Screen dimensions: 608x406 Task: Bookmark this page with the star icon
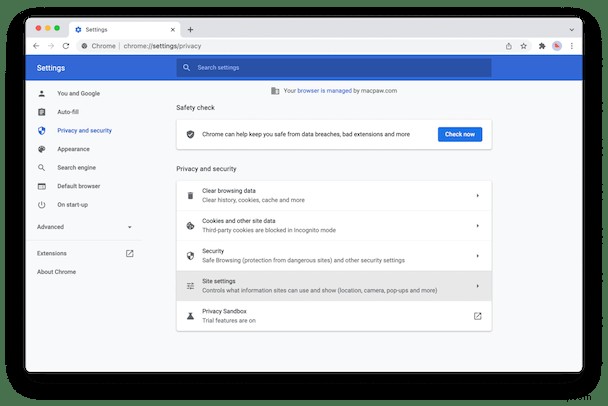523,46
